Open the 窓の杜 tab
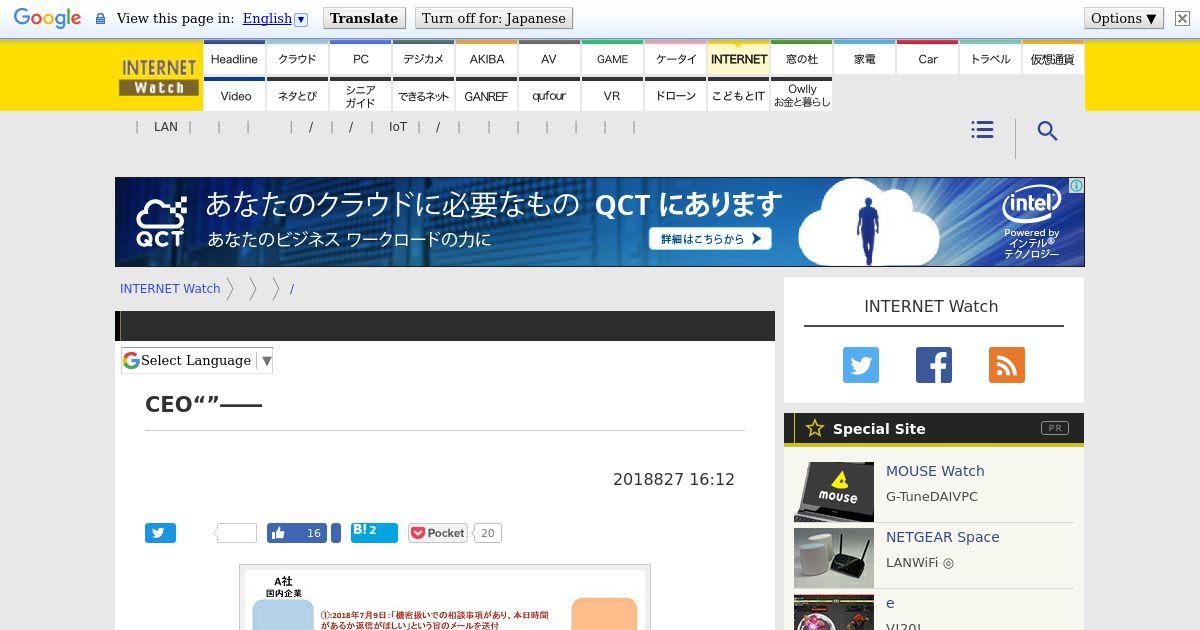Image resolution: width=1200 pixels, height=630 pixels. [x=802, y=58]
